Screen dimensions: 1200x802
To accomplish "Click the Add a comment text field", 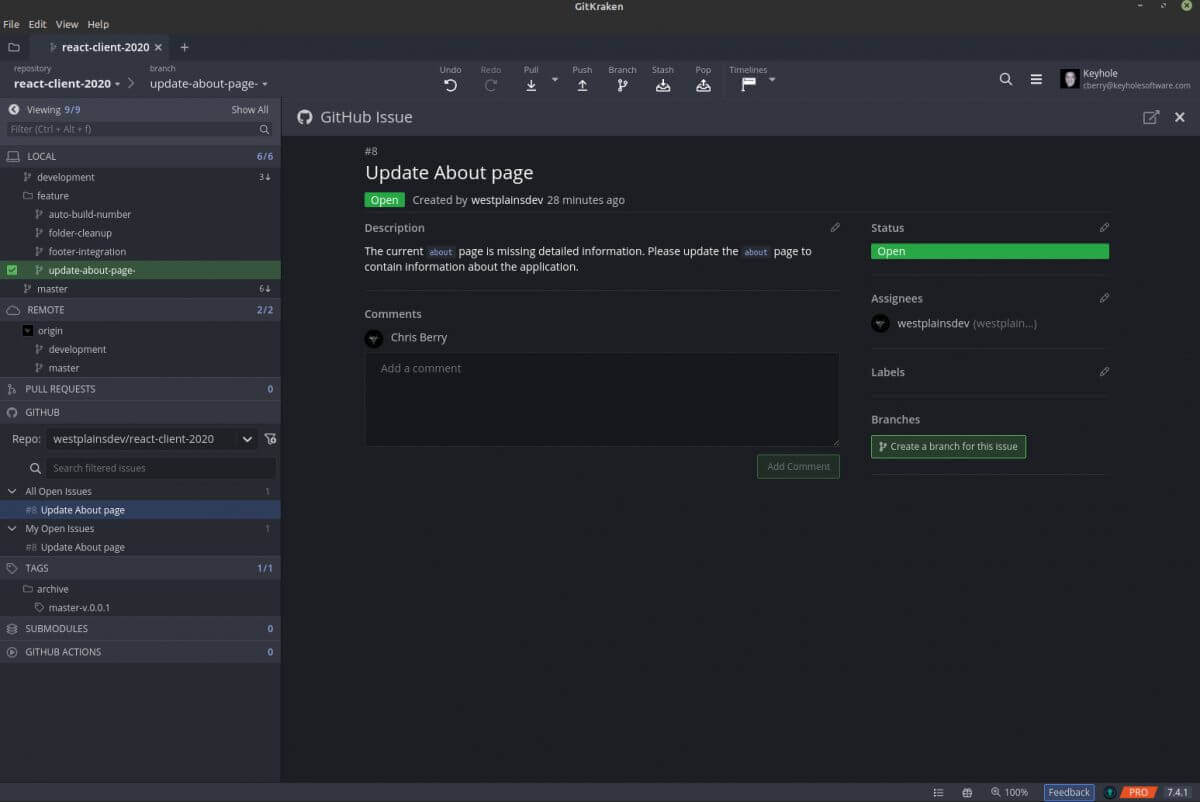I will point(601,400).
